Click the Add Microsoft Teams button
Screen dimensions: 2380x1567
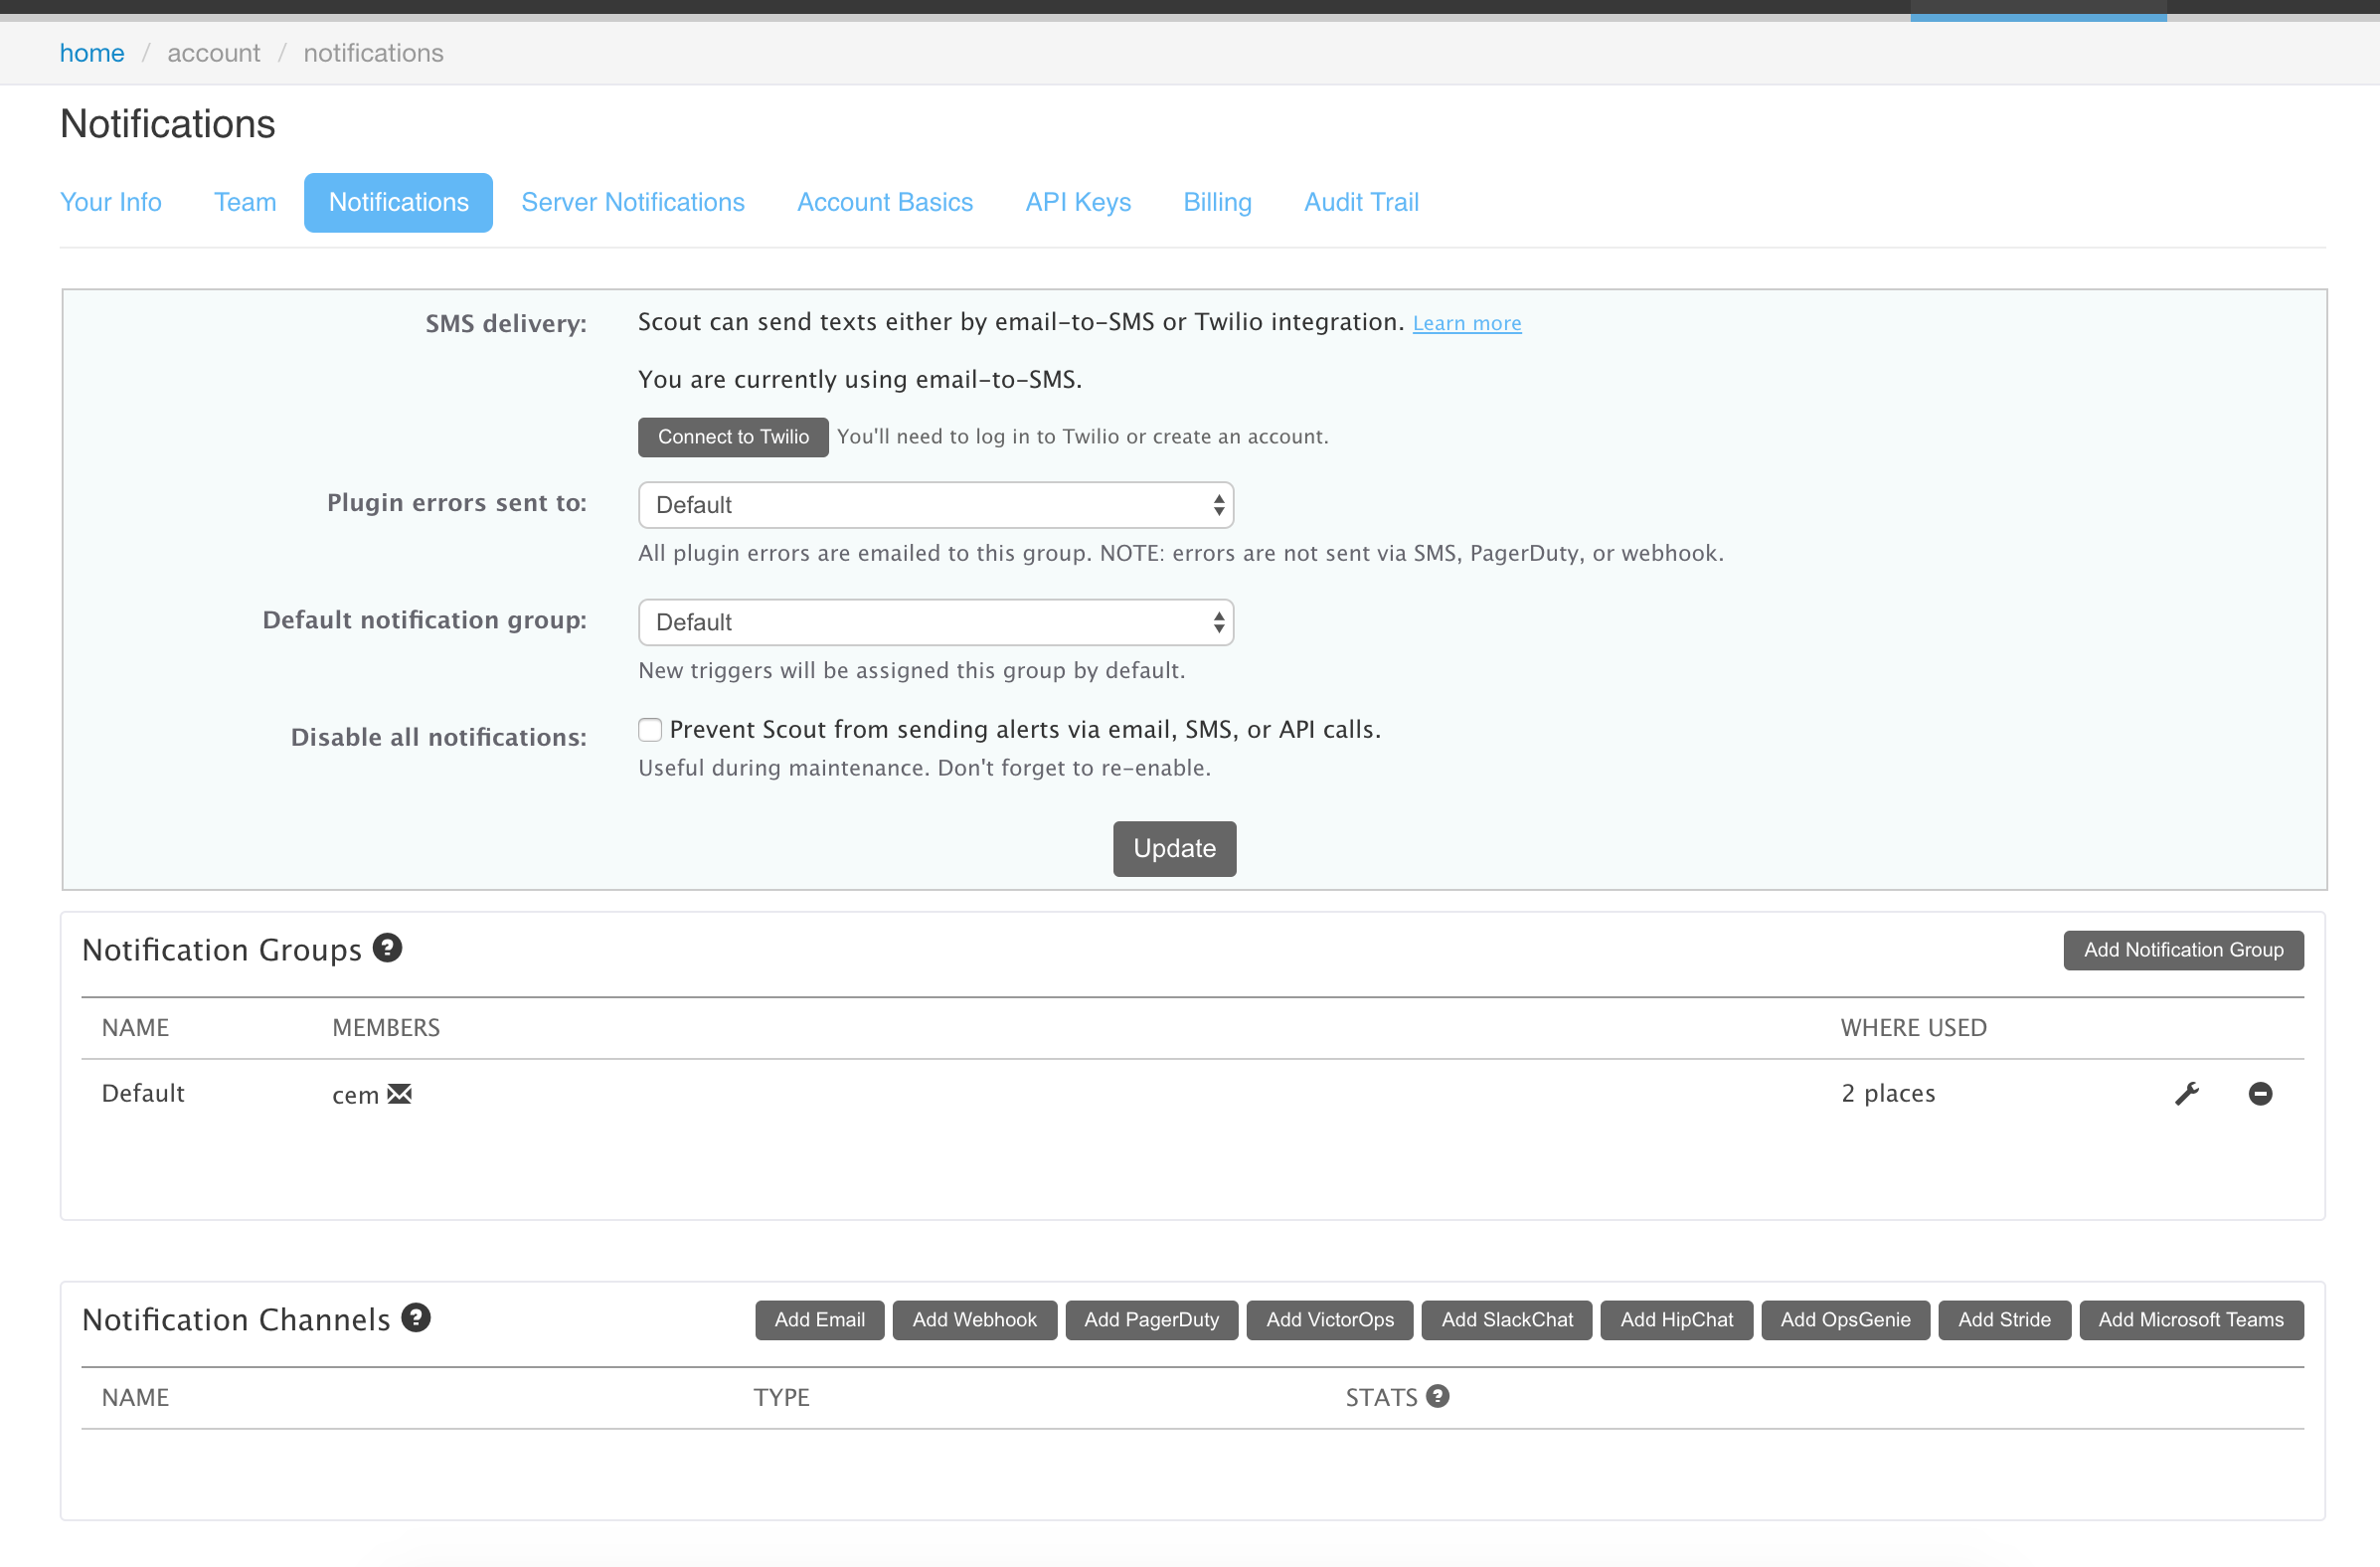[x=2190, y=1319]
